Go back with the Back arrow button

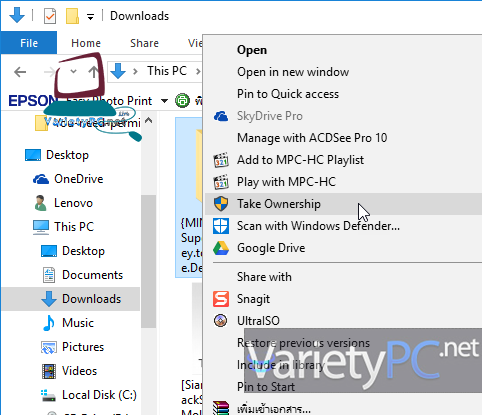click(20, 72)
